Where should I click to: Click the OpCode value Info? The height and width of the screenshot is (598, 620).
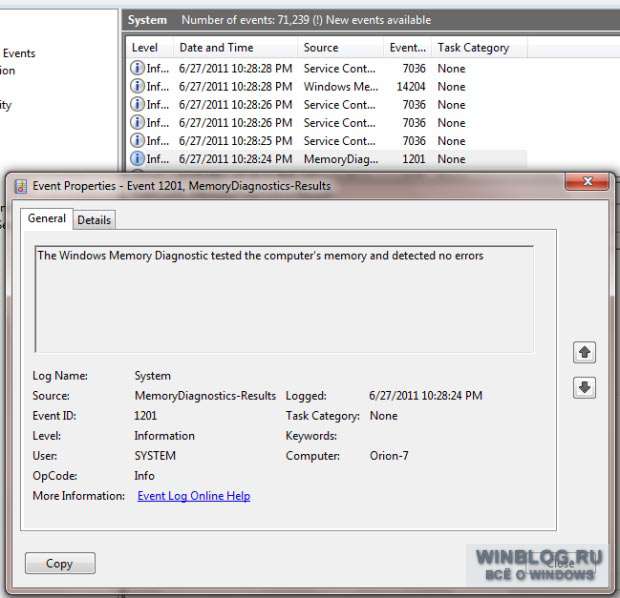[x=144, y=475]
